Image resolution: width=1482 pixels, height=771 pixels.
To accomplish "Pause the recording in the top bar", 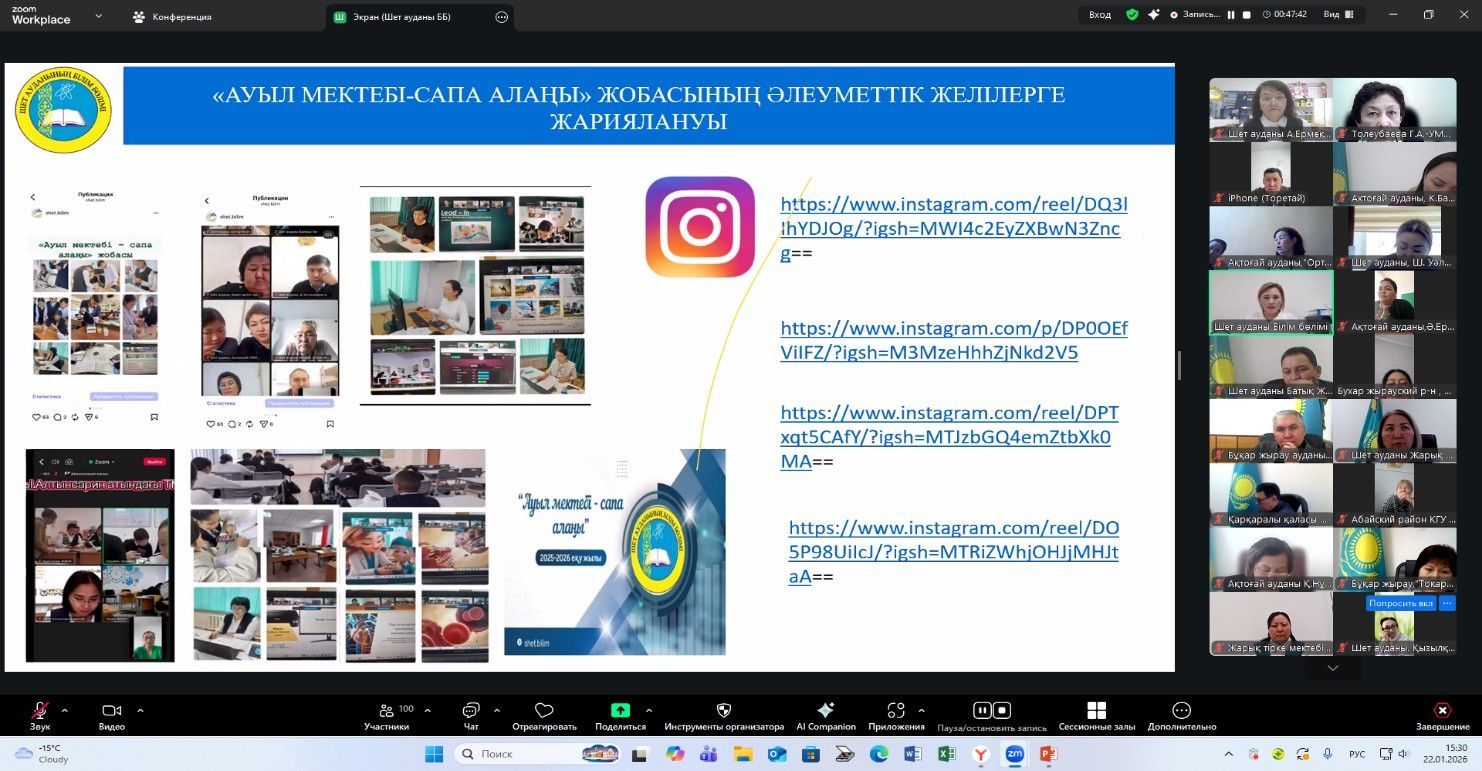I will tap(1231, 15).
